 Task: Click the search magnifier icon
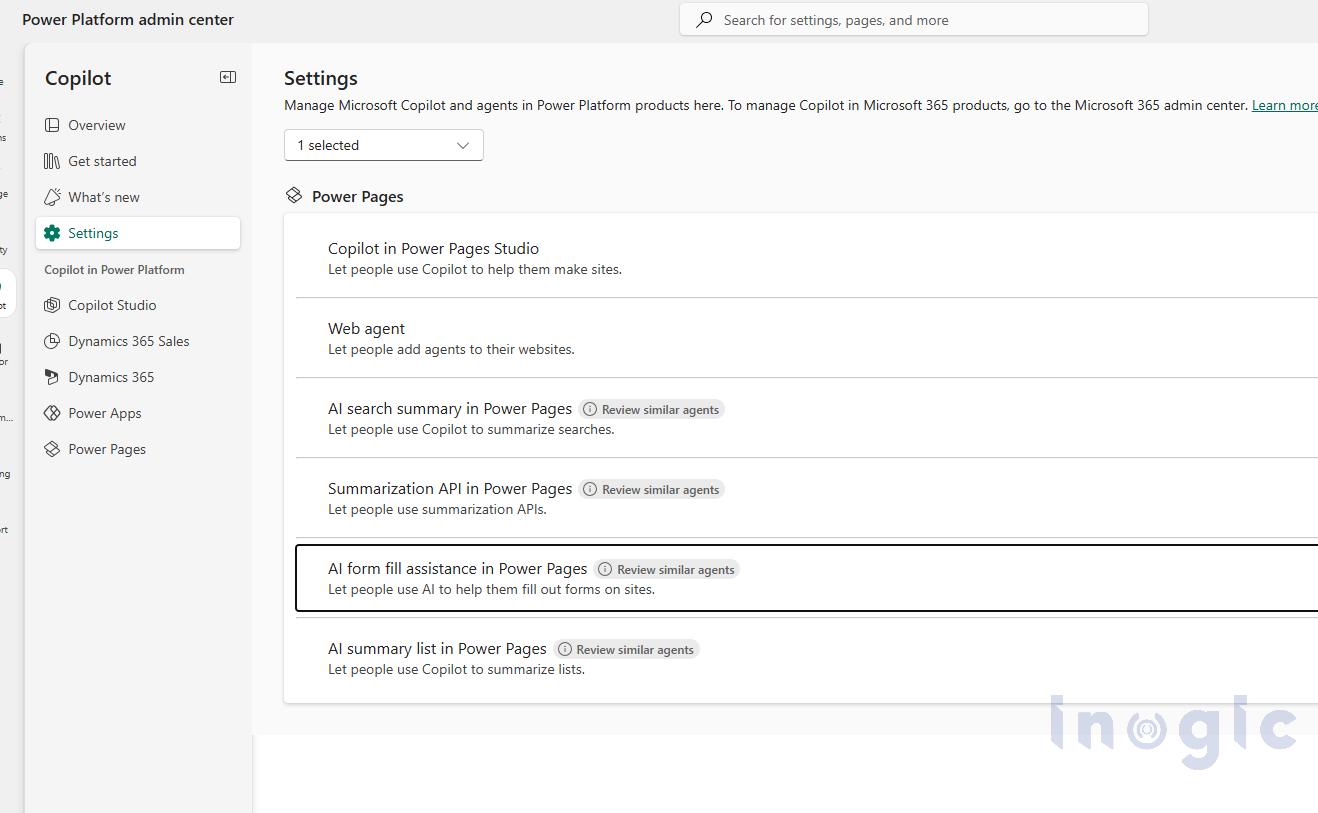tap(704, 19)
